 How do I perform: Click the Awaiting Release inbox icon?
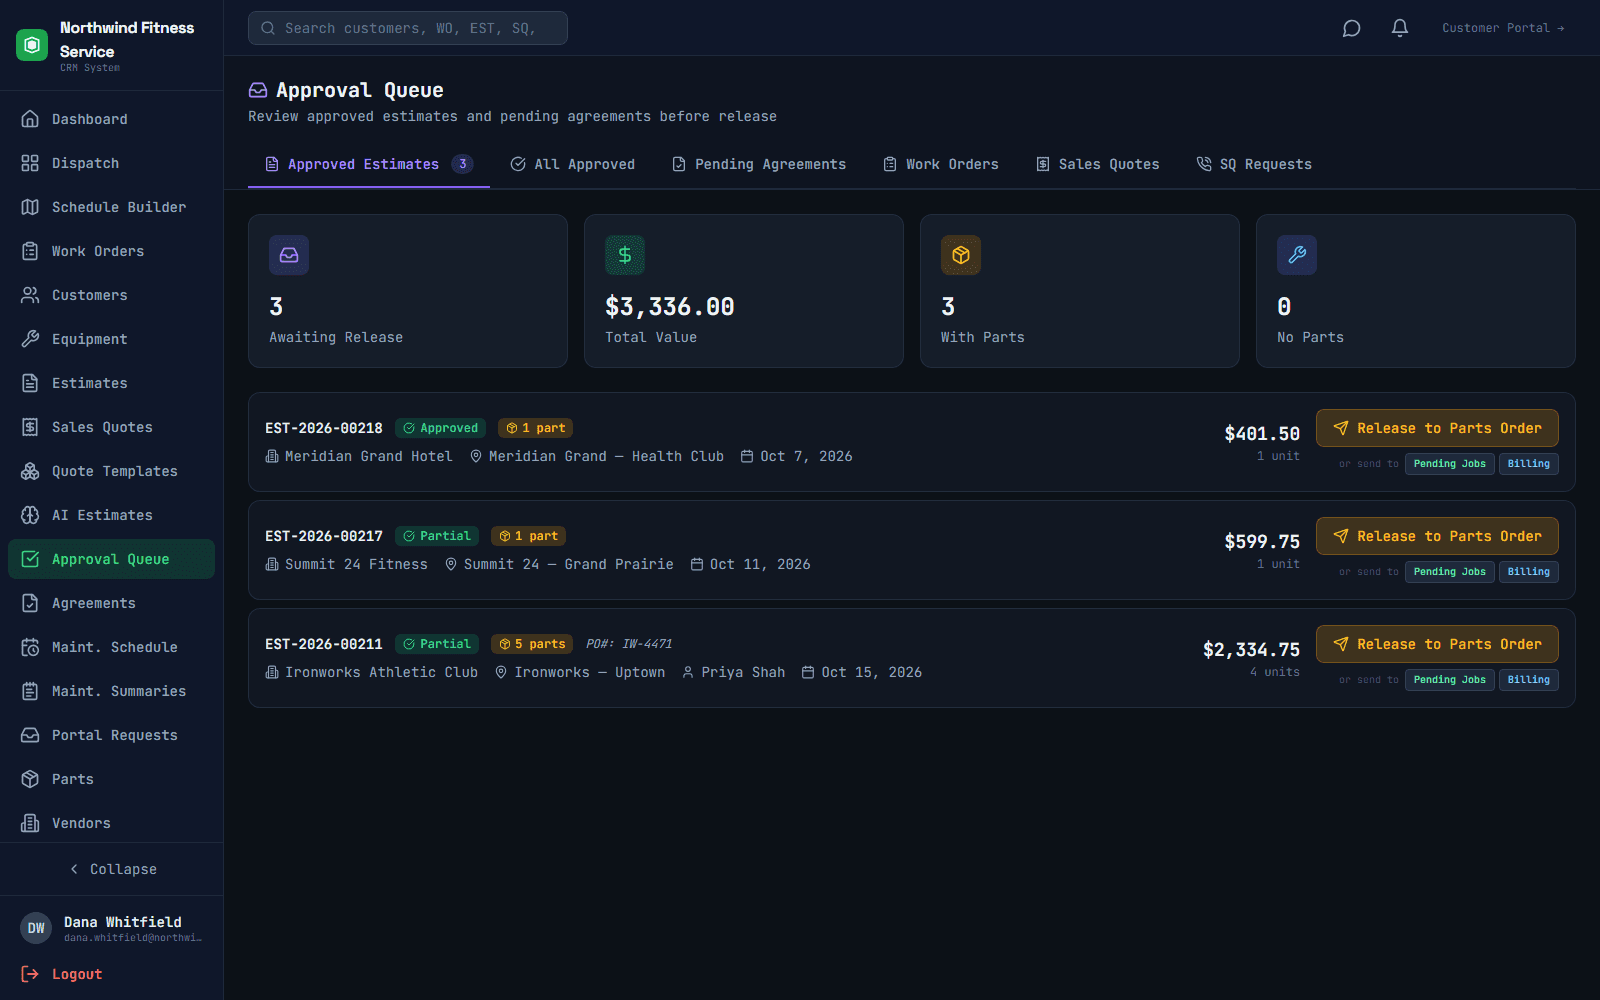(x=289, y=255)
